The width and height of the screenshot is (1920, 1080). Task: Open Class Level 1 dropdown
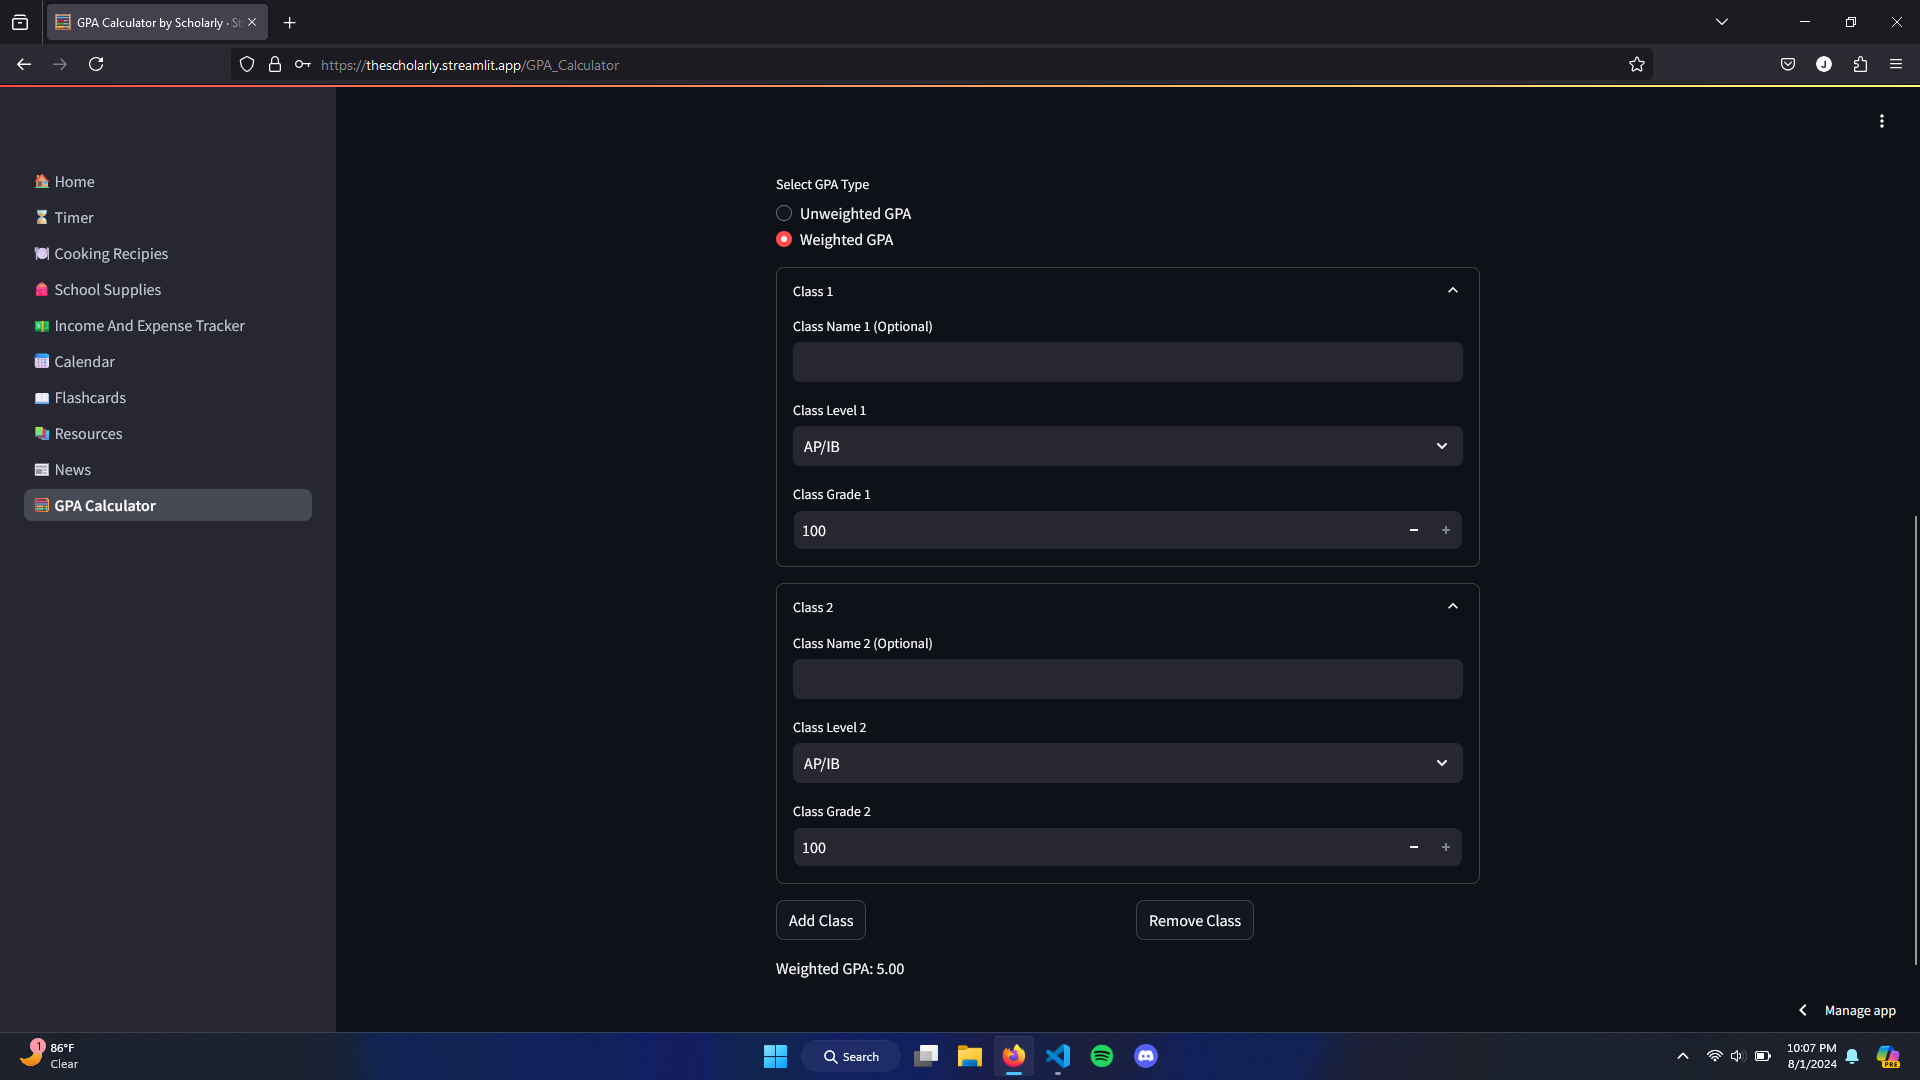point(1127,447)
